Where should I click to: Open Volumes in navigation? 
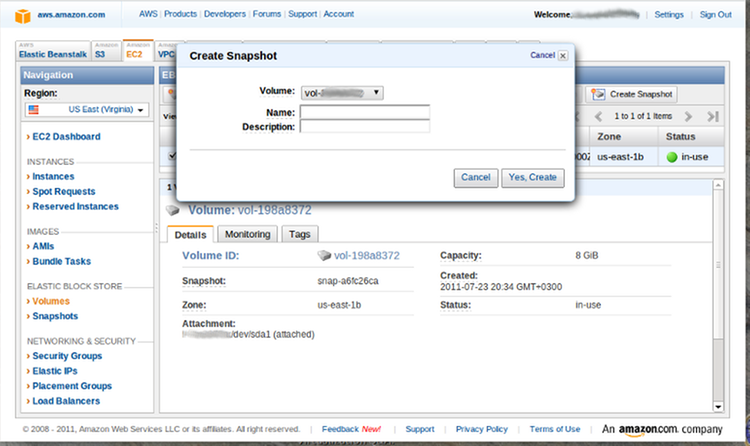(x=51, y=301)
